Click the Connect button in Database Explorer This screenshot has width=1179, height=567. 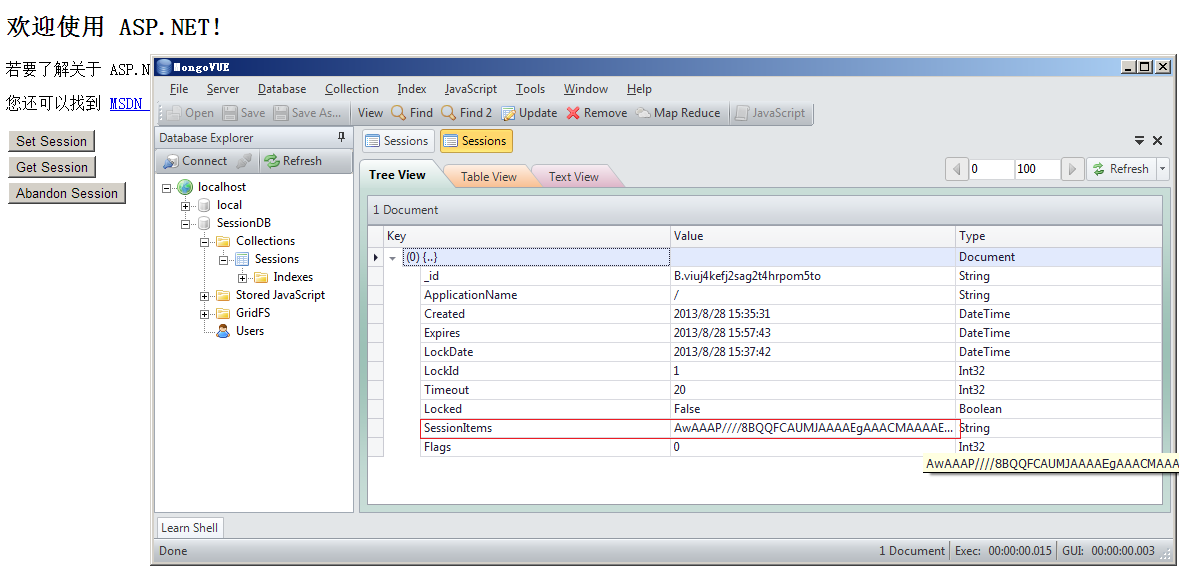click(195, 161)
